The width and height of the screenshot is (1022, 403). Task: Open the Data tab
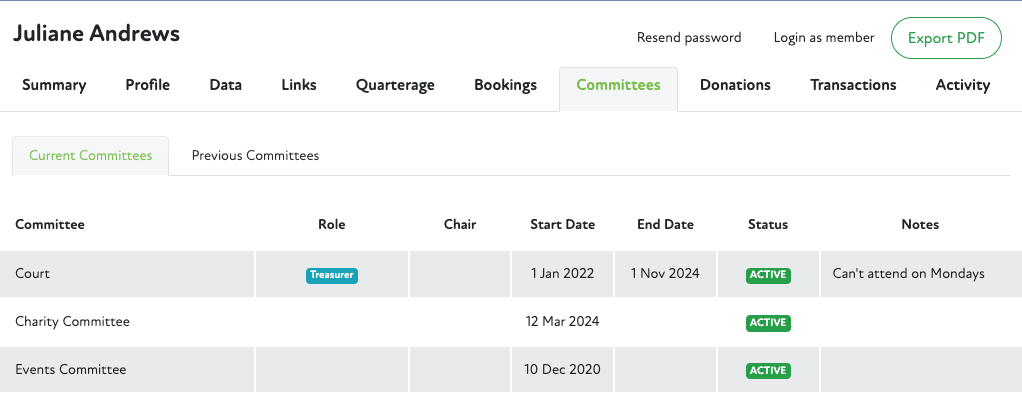click(225, 85)
